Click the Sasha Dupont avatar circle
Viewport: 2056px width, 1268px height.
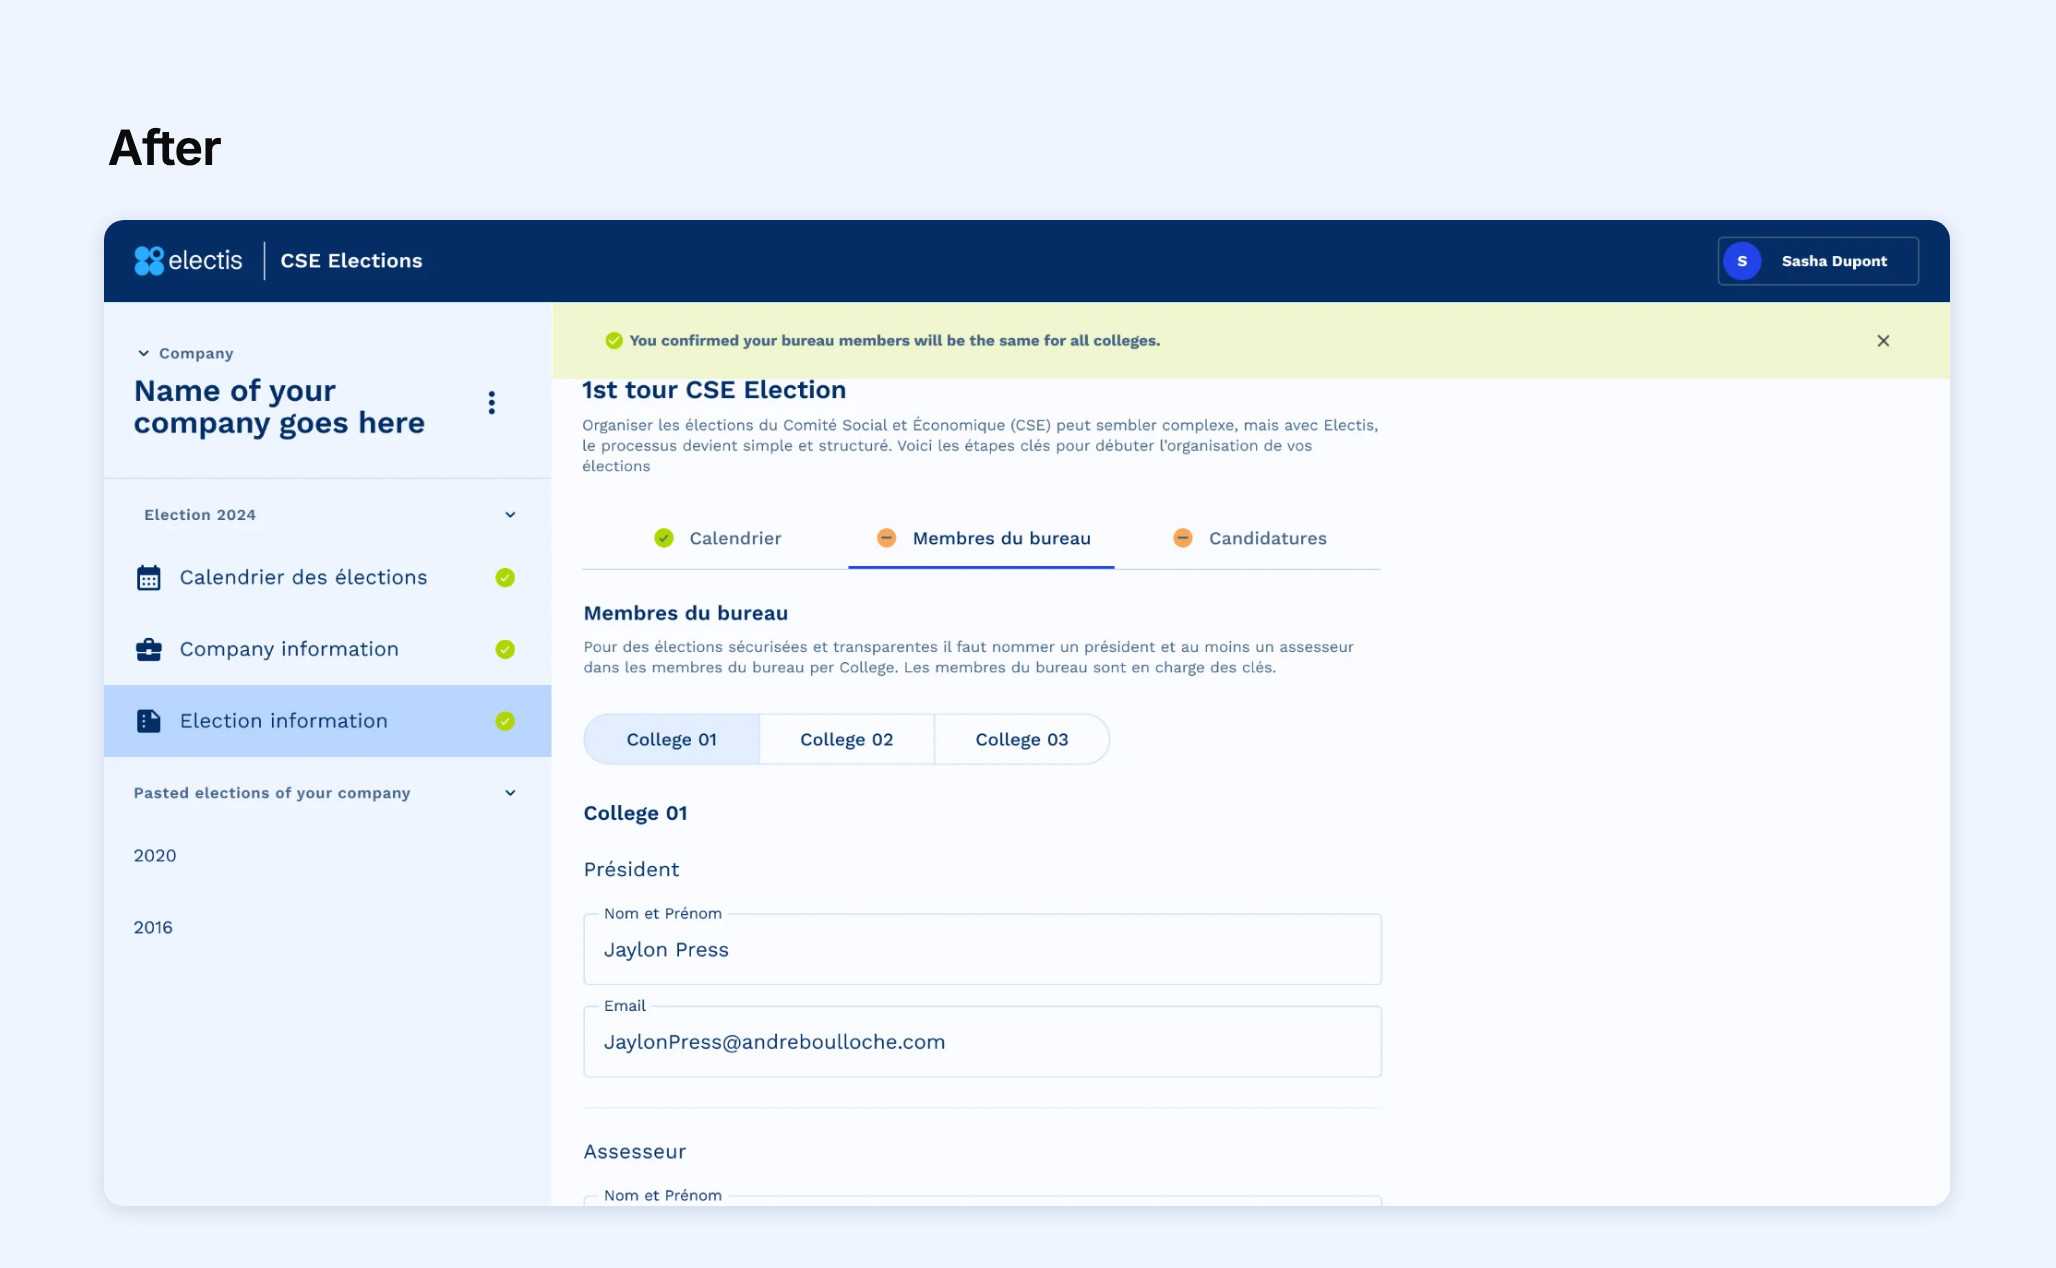(1742, 261)
